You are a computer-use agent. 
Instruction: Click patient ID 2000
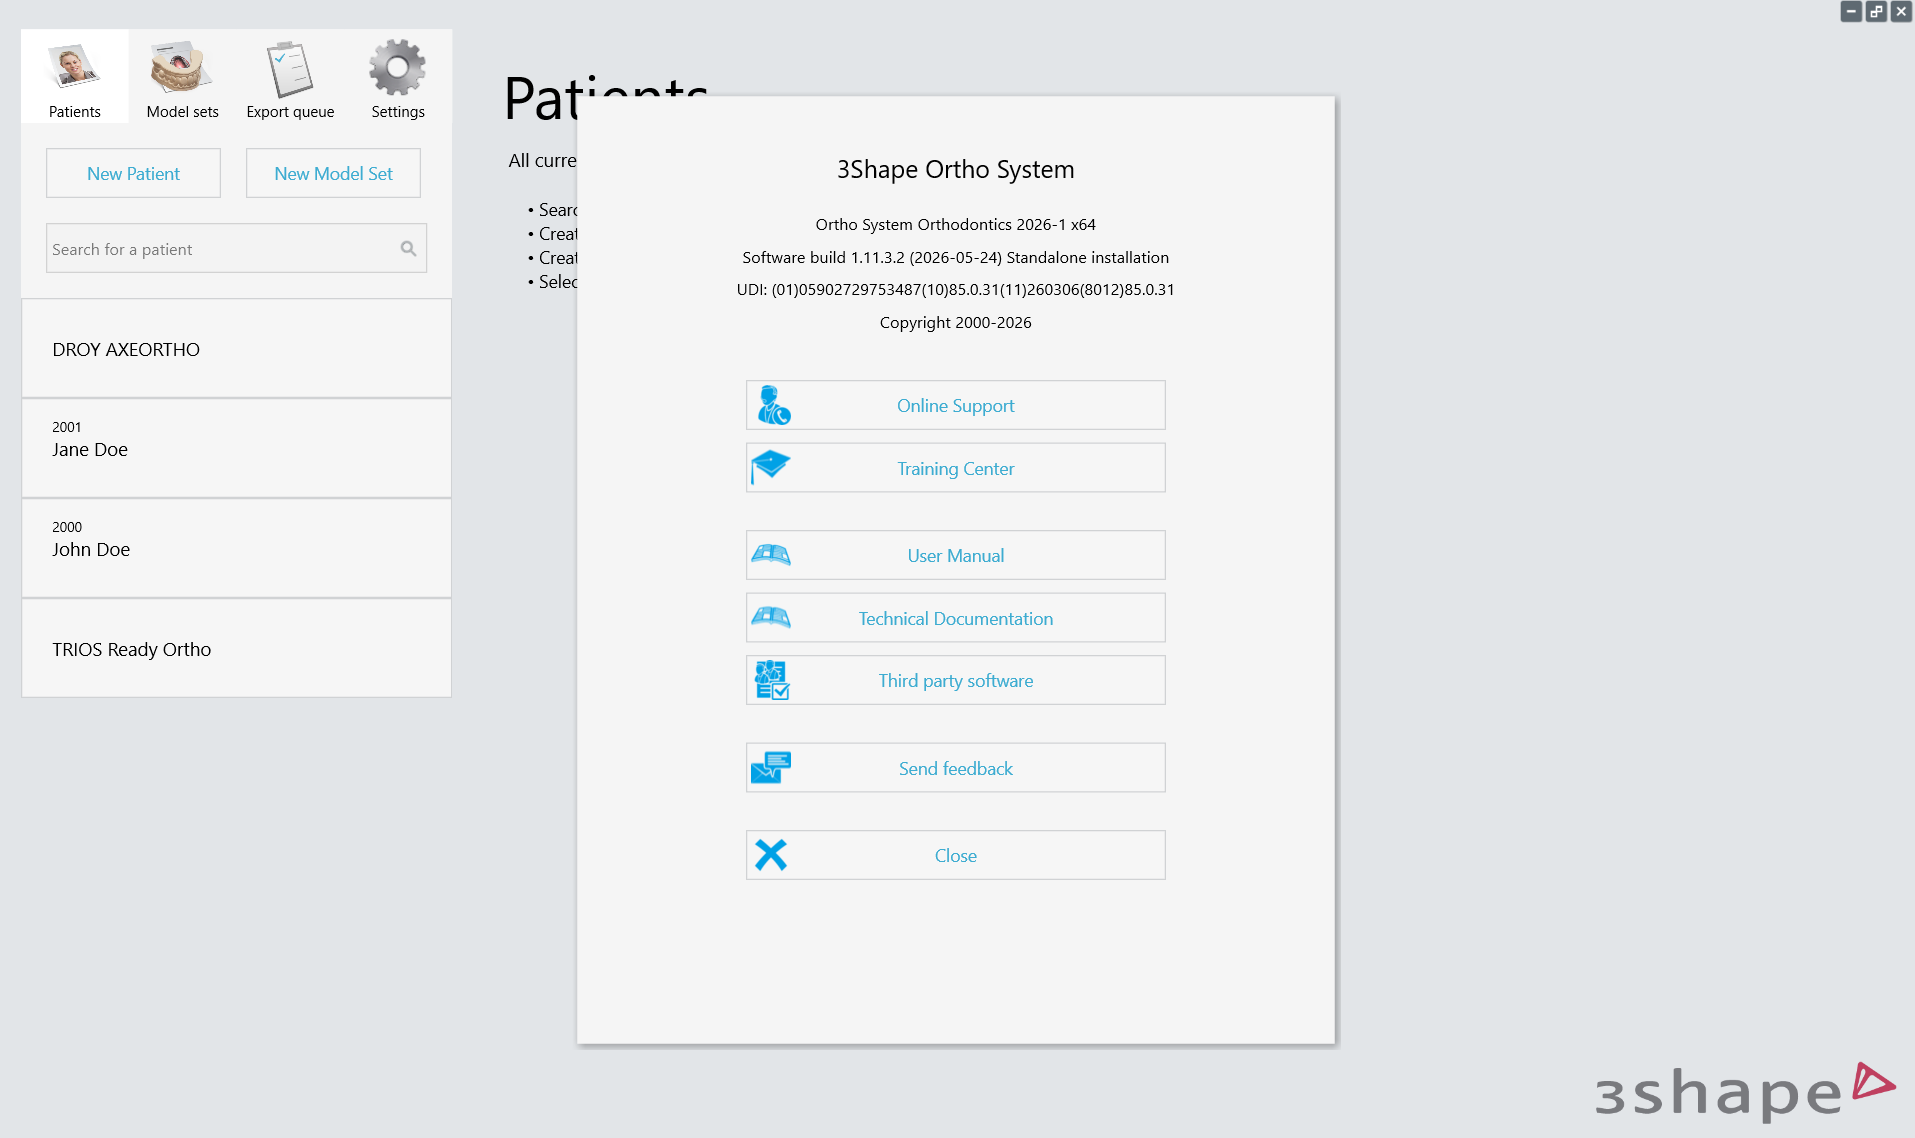[67, 527]
